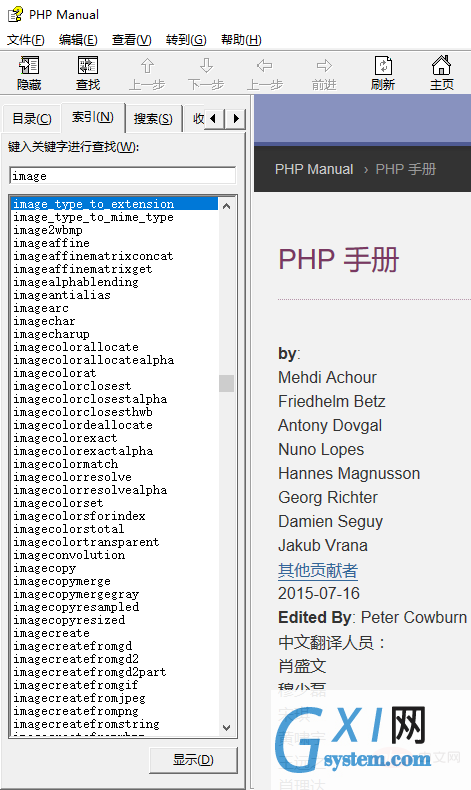
Task: Open the 转到(G) menu
Action: (186, 40)
